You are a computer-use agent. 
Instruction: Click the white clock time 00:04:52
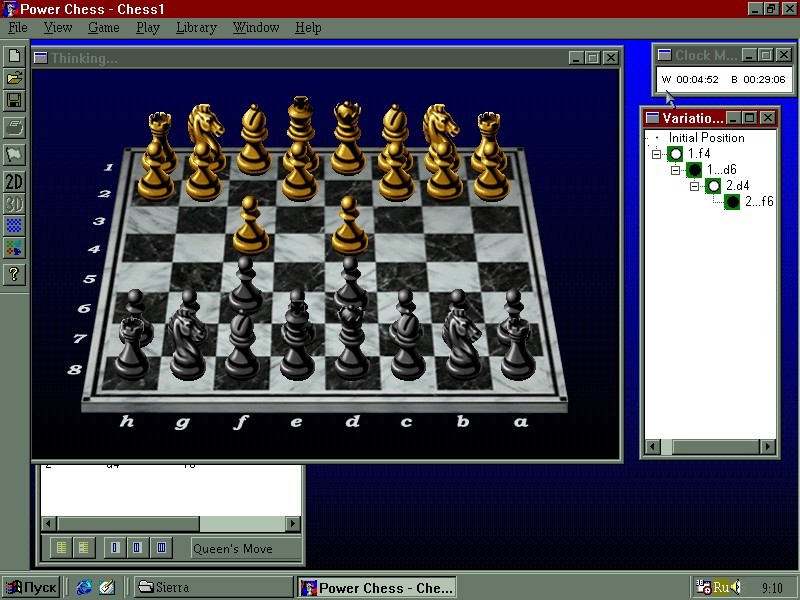click(697, 80)
